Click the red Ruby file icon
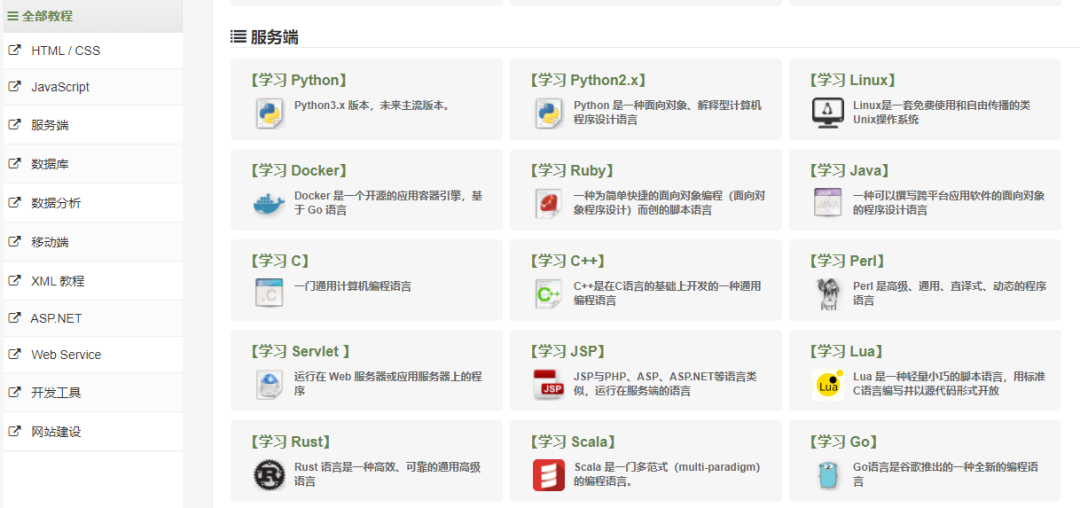Screen dimensions: 1080x508 [549, 204]
